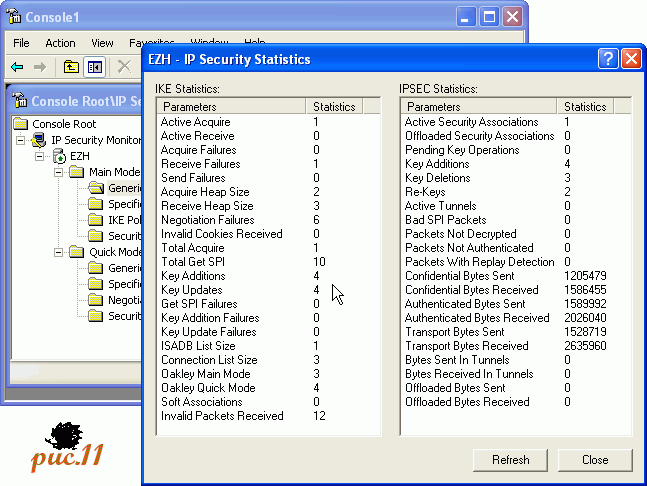The height and width of the screenshot is (486, 647).
Task: Click the Parameters column header in IKE Statistics
Action: pyautogui.click(x=231, y=106)
